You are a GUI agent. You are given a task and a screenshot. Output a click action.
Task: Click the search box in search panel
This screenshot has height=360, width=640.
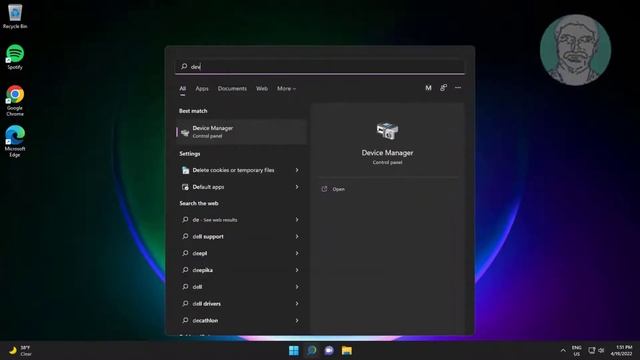click(320, 67)
